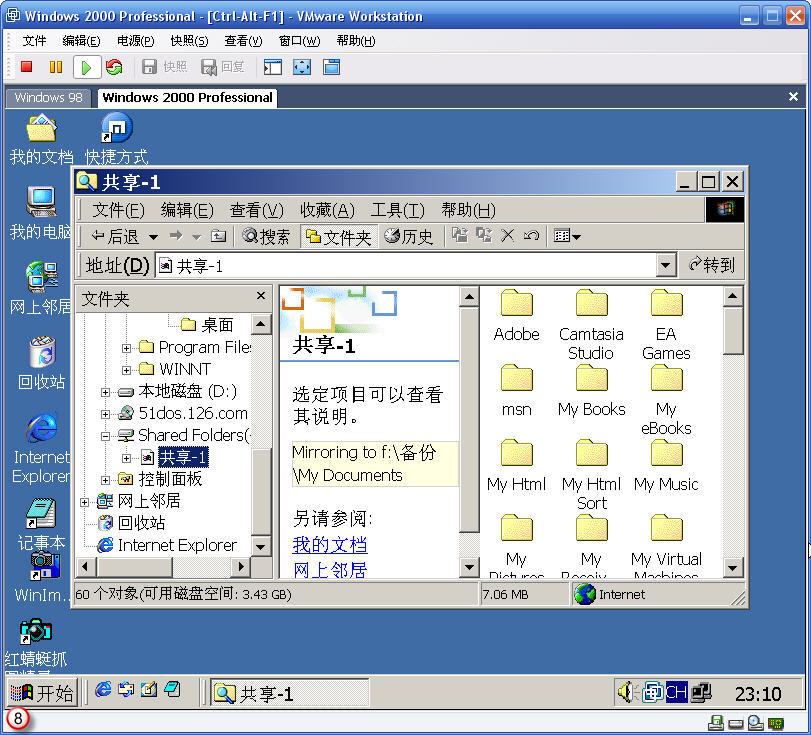Screen dimensions: 811x735
Task: Open the Explorer 查看(V) menu
Action: pos(257,210)
